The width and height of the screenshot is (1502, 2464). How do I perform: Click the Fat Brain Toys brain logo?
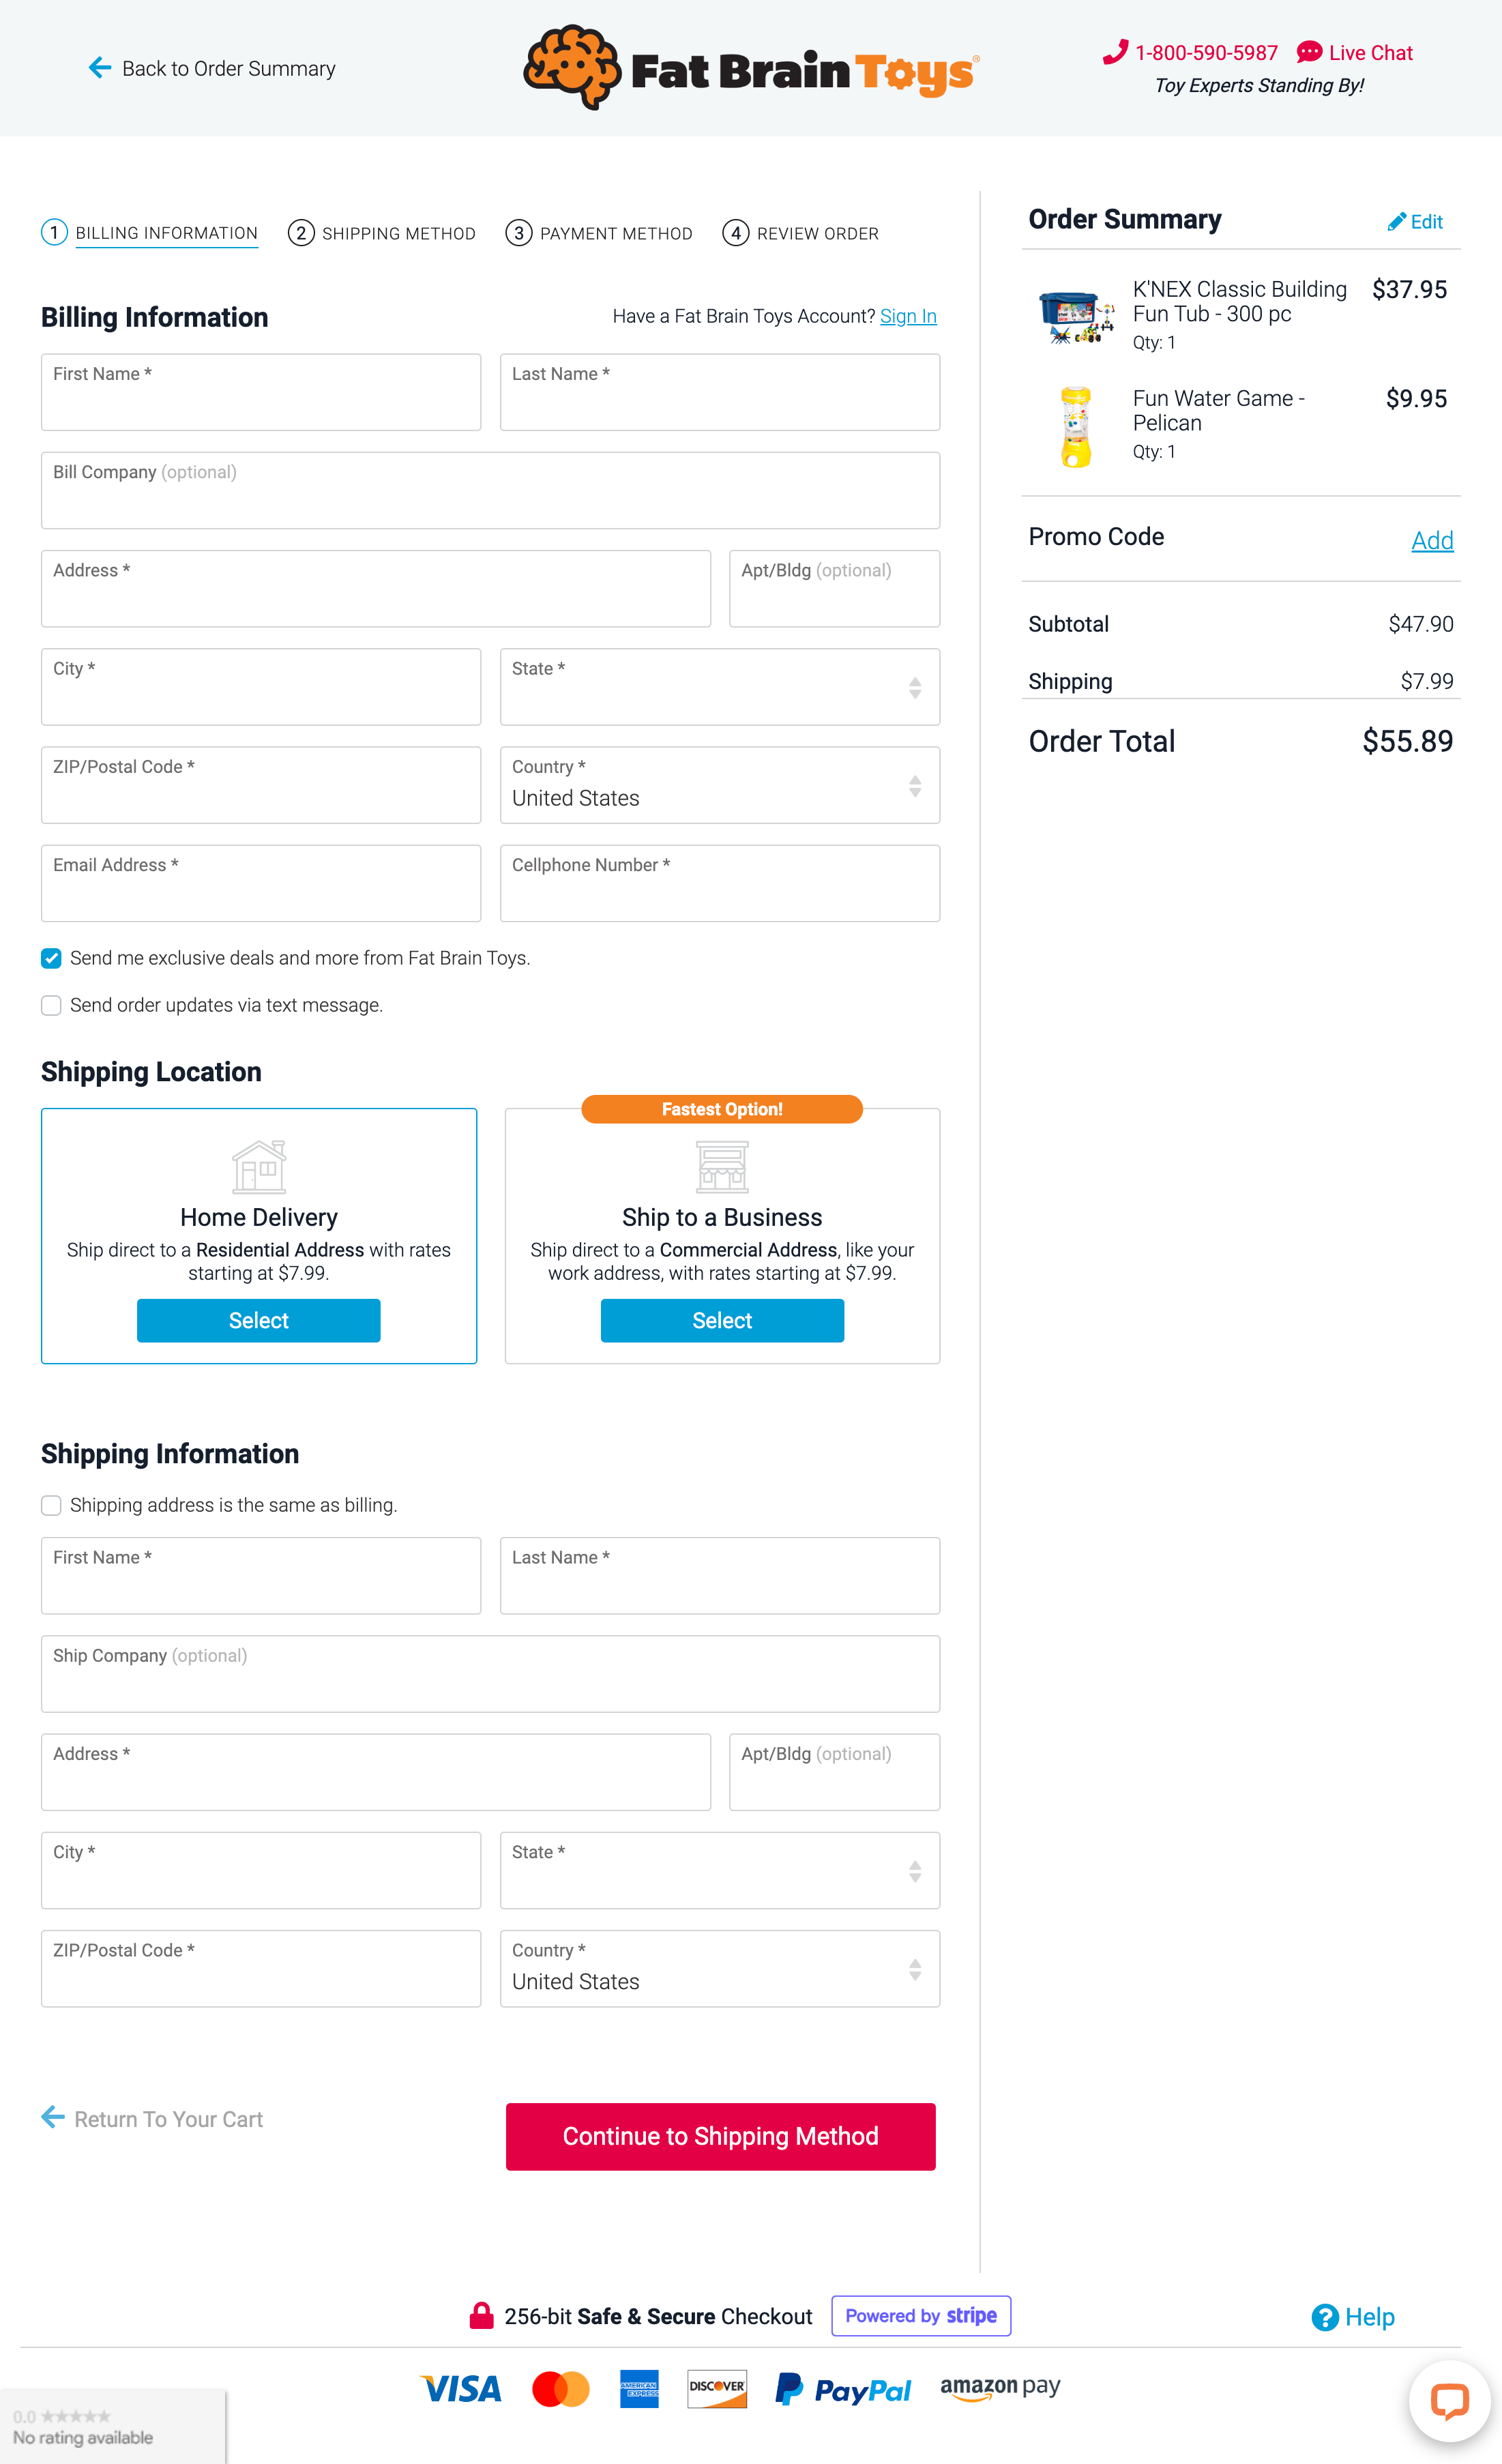click(572, 66)
